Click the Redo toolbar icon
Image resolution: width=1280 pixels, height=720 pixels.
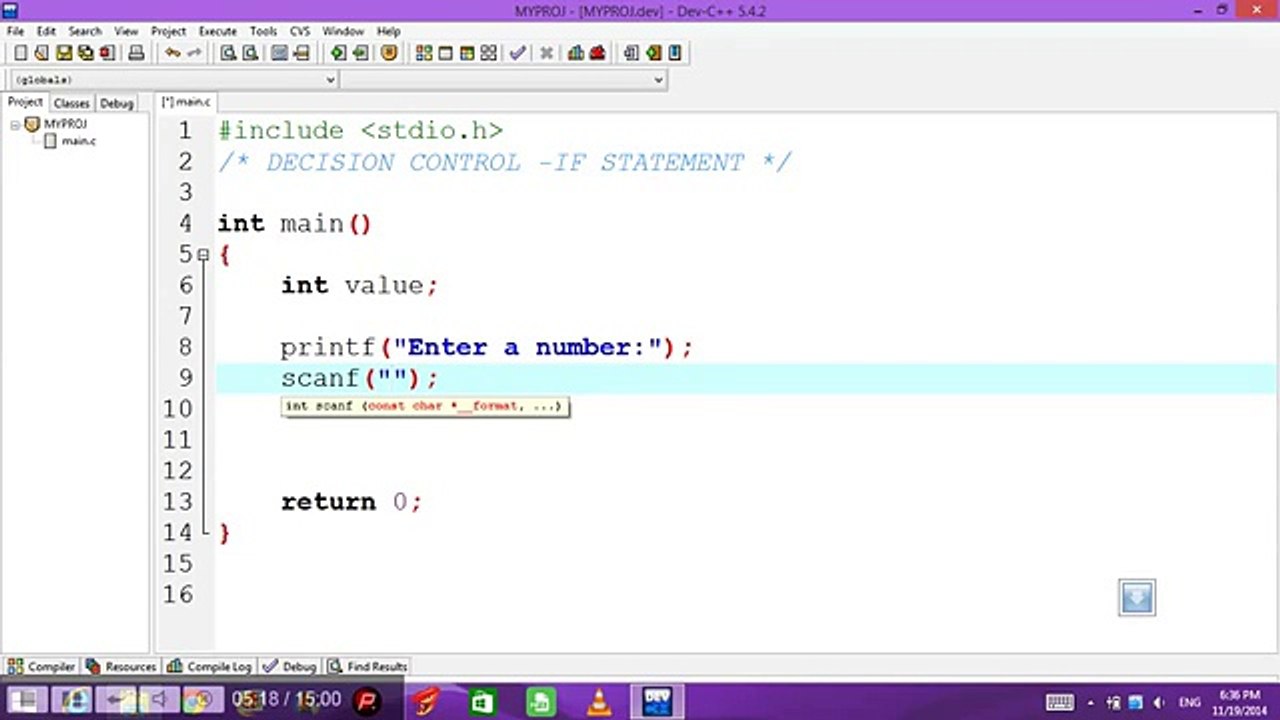coord(195,53)
